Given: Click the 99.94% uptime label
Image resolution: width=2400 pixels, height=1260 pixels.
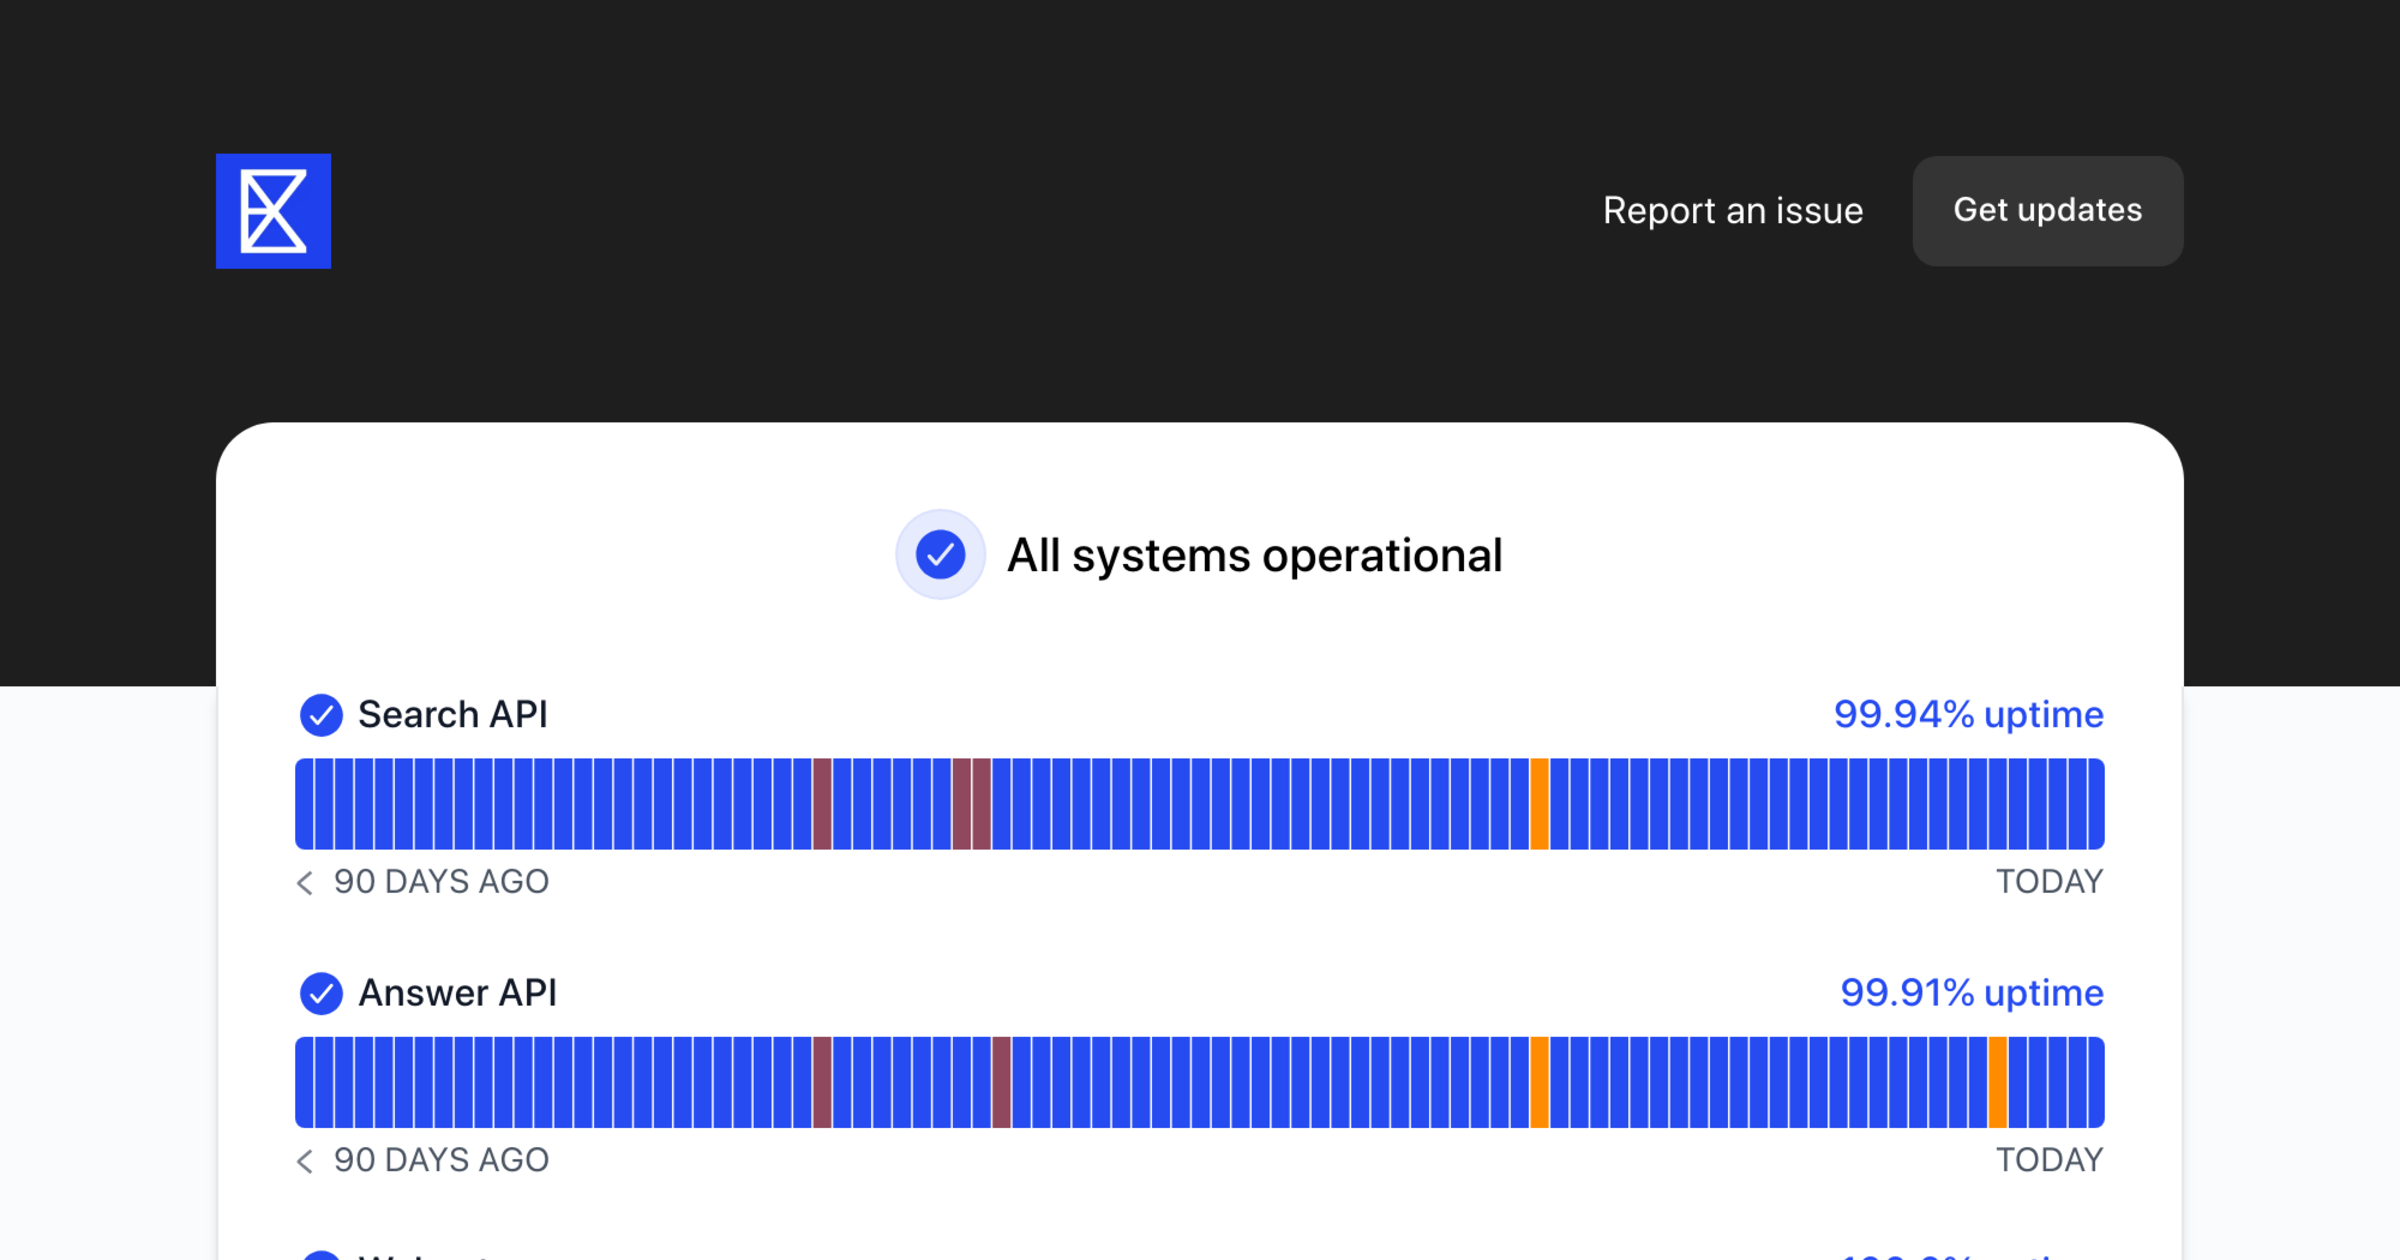Looking at the screenshot, I should (x=1968, y=715).
